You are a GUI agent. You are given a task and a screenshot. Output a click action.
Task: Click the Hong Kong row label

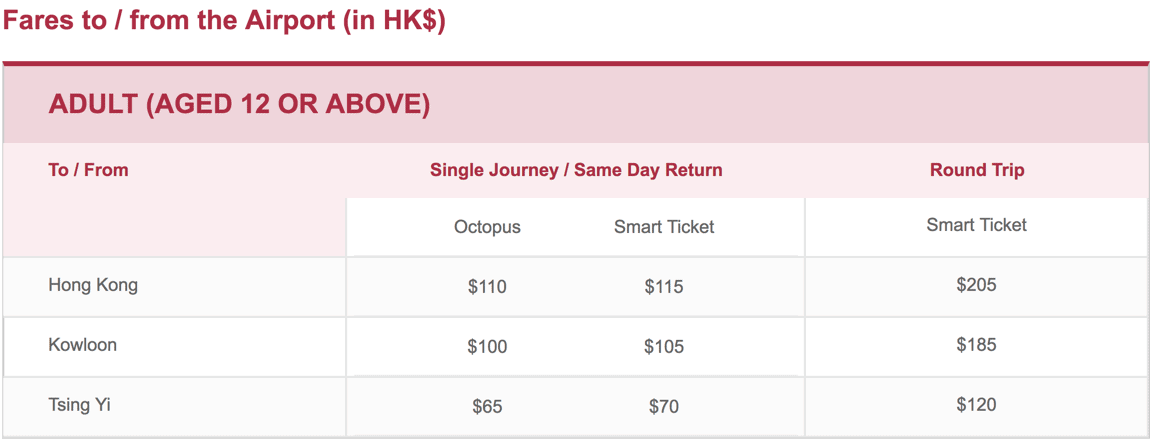coord(93,285)
